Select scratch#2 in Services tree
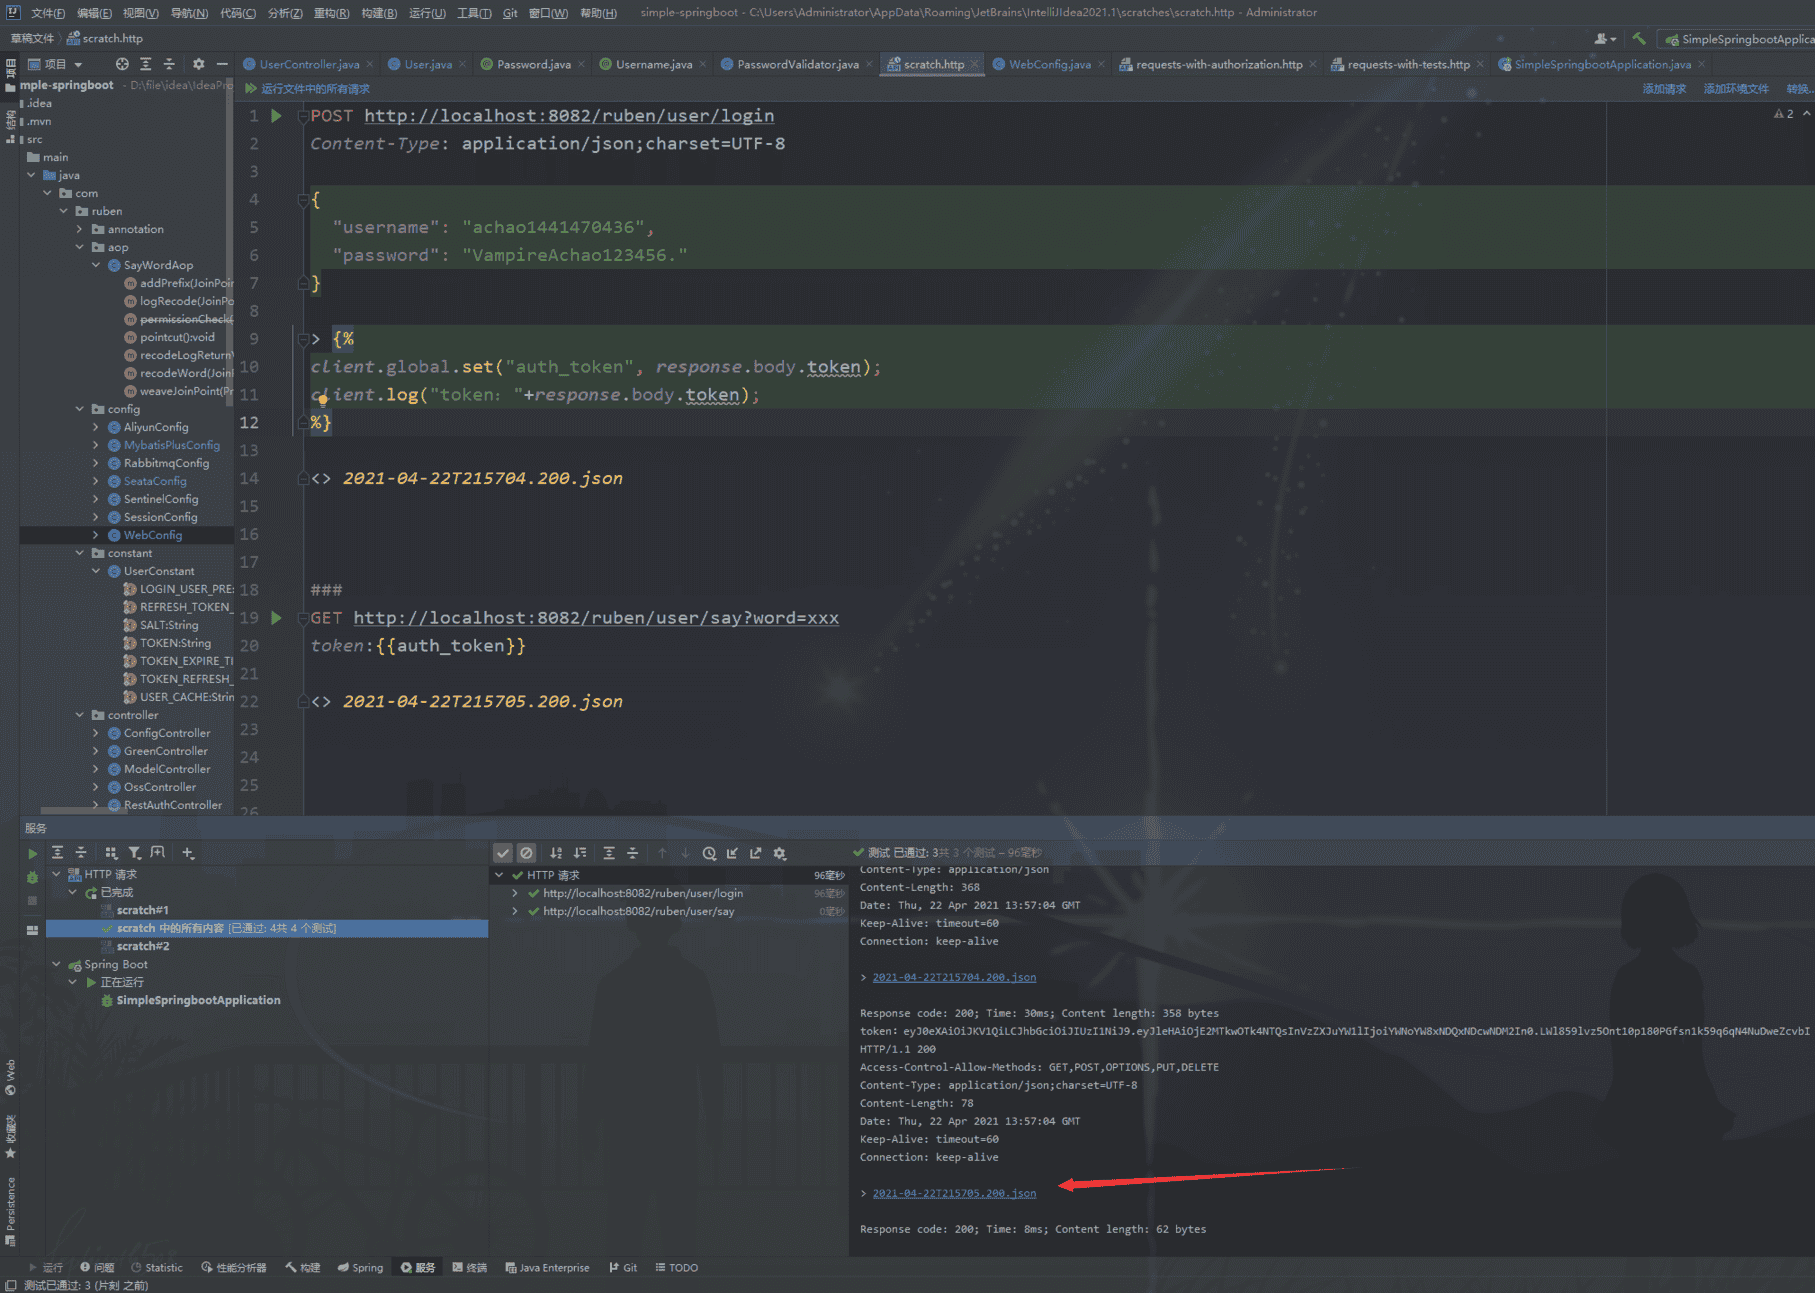The height and width of the screenshot is (1293, 1815). (143, 946)
